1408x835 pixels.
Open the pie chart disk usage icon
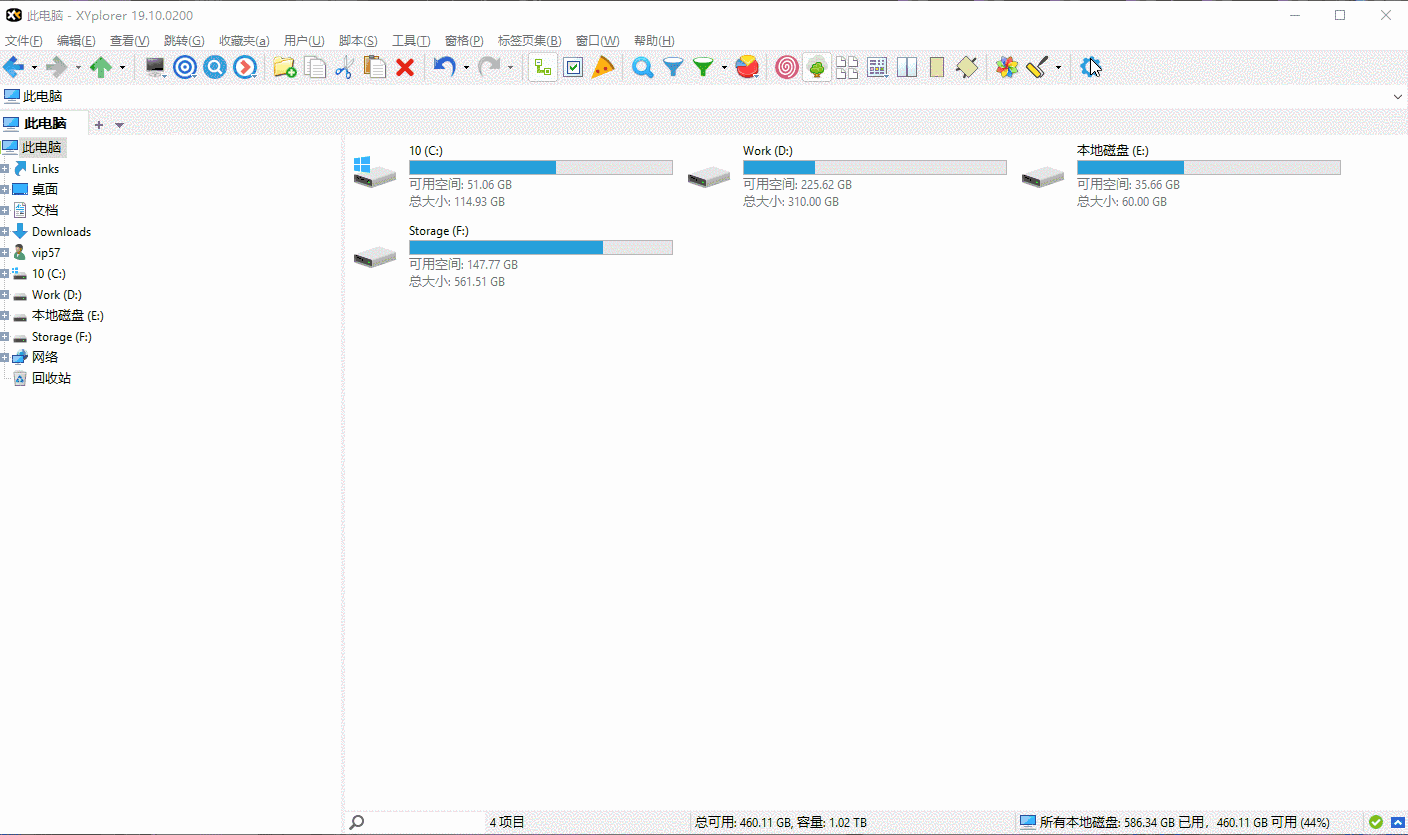pos(747,67)
